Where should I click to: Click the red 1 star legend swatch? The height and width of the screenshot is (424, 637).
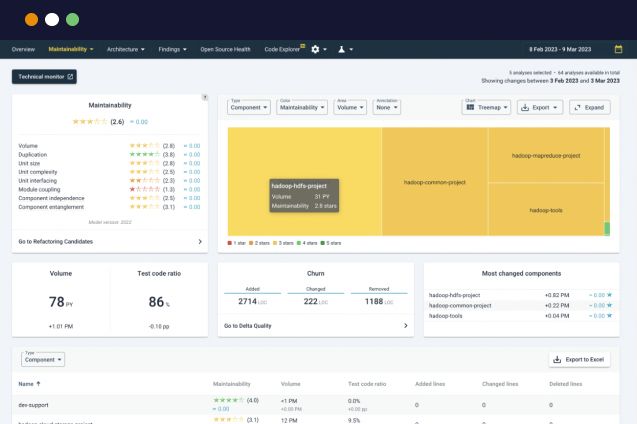230,243
